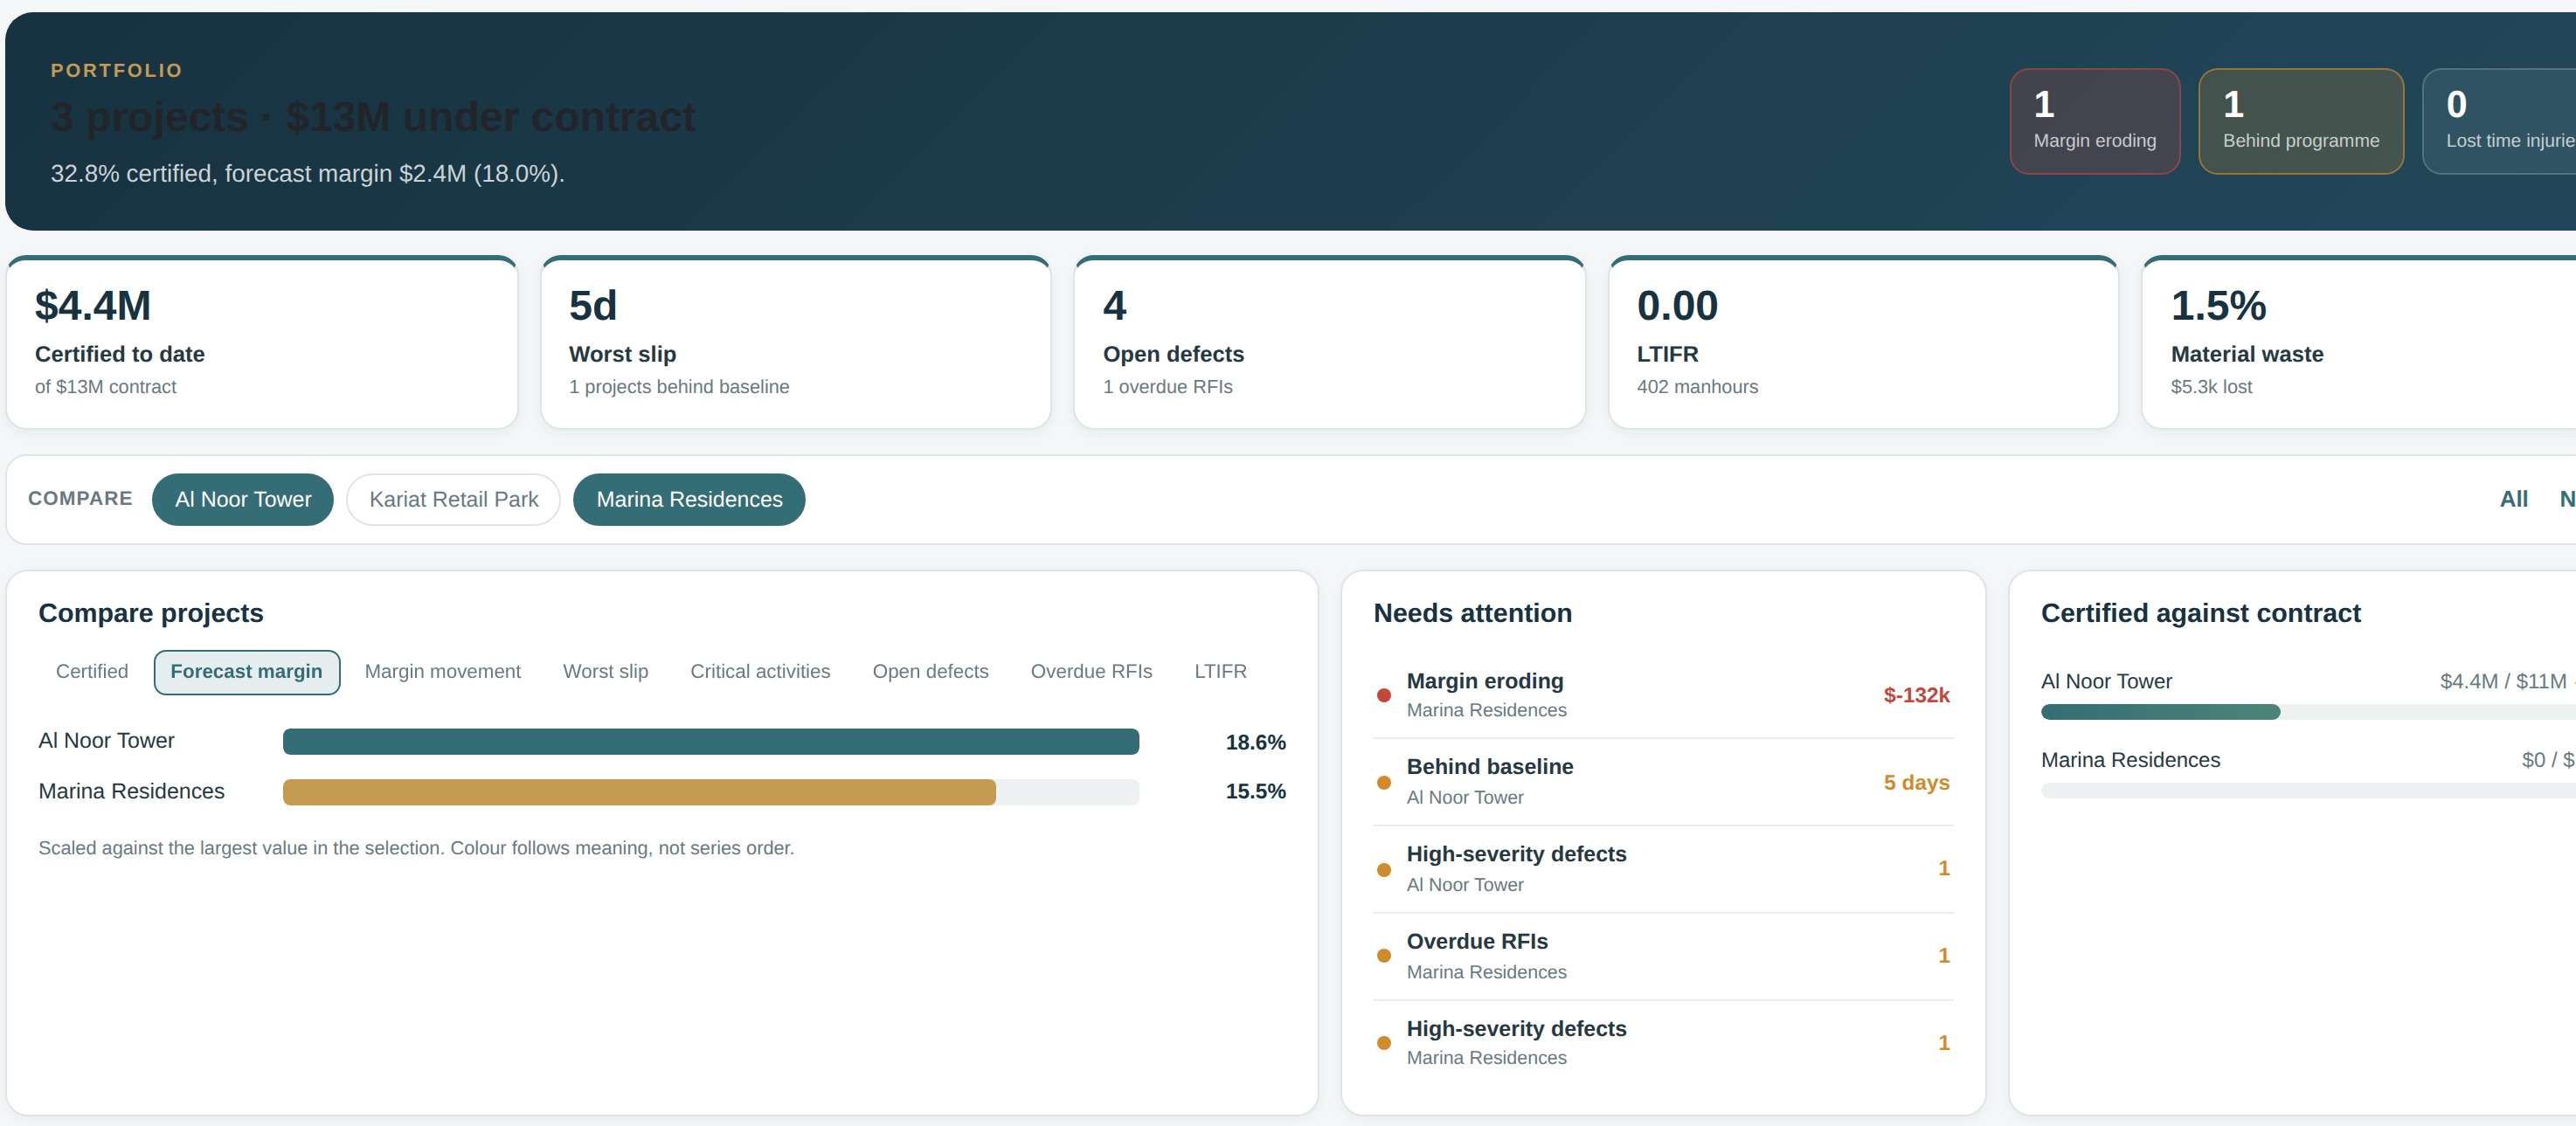The height and width of the screenshot is (1126, 2576).
Task: Click the Behind programme summary badge
Action: coord(2300,121)
